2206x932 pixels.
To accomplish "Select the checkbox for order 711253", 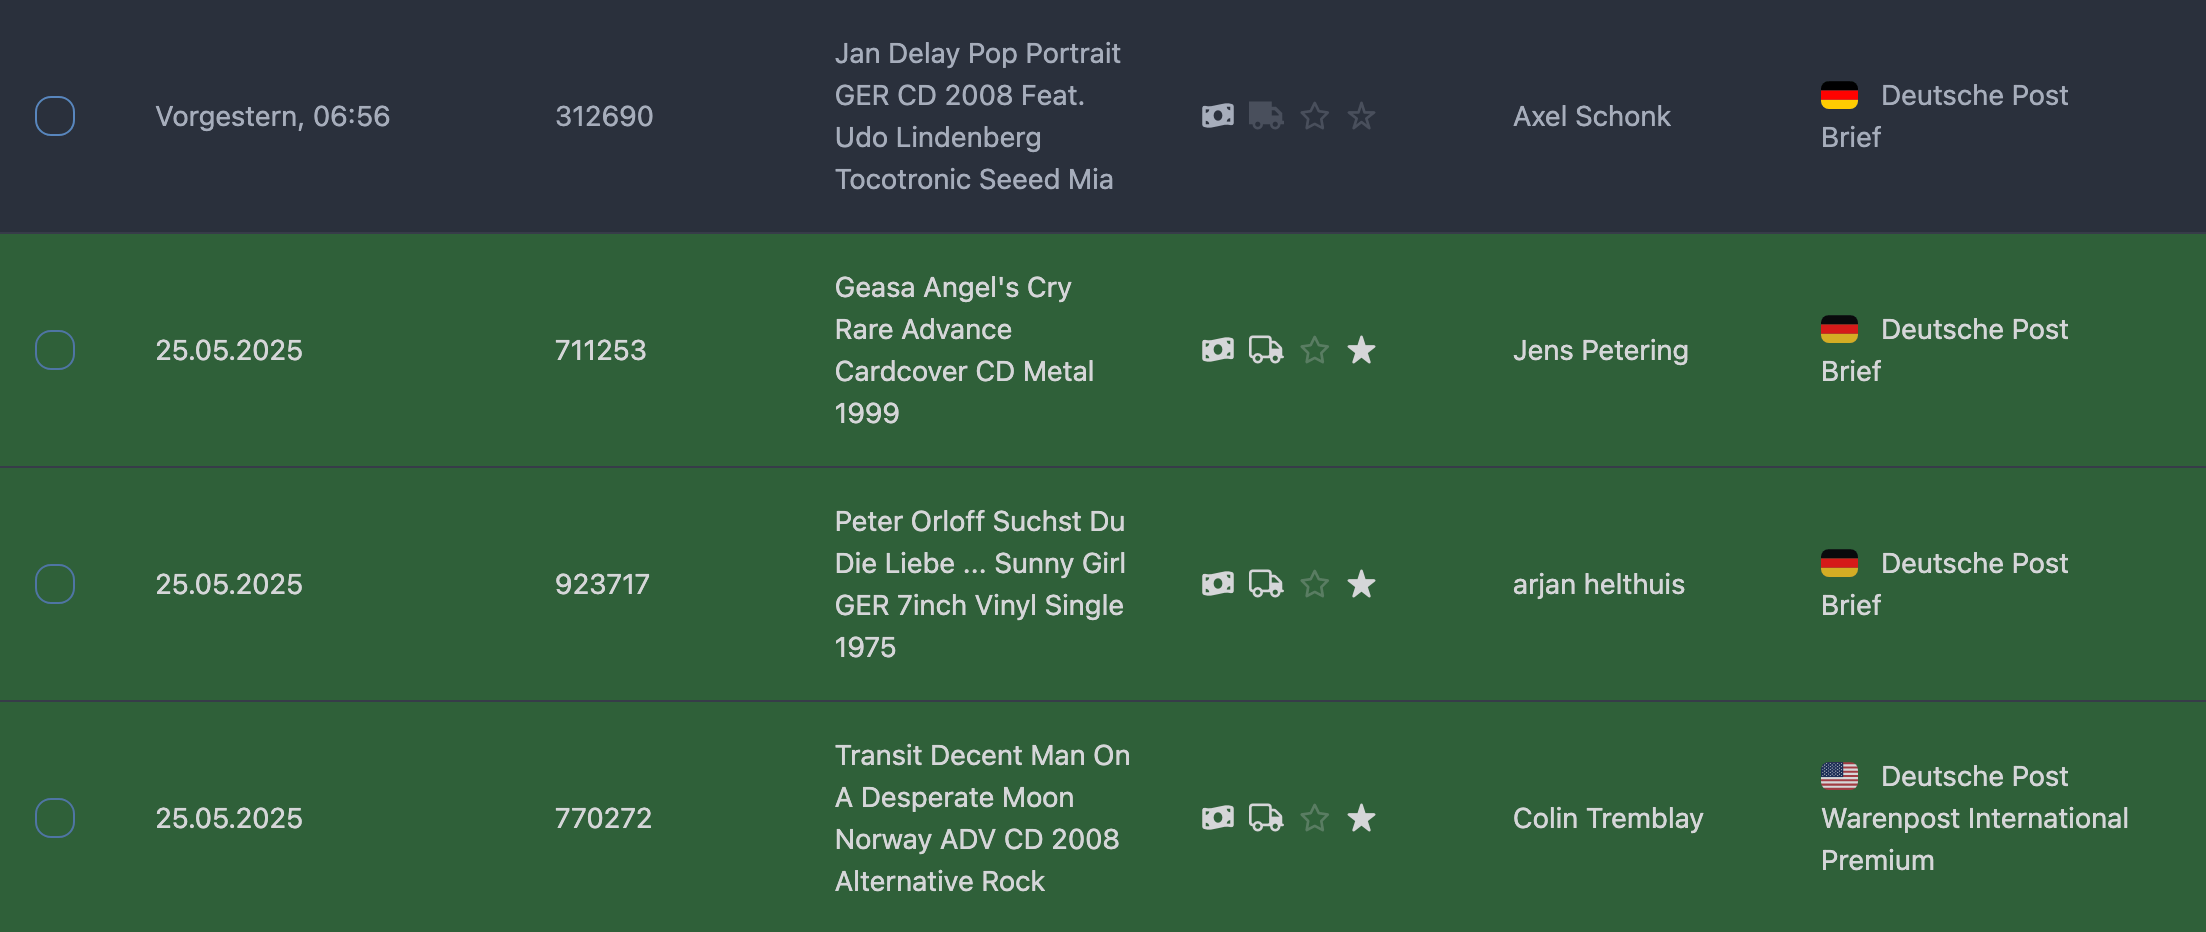I will [x=55, y=350].
